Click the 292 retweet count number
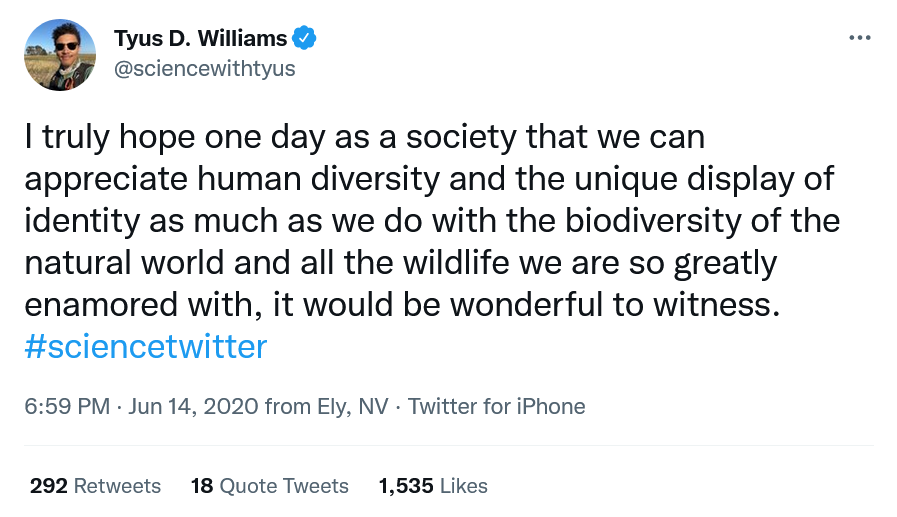This screenshot has height=517, width=897. 49,486
